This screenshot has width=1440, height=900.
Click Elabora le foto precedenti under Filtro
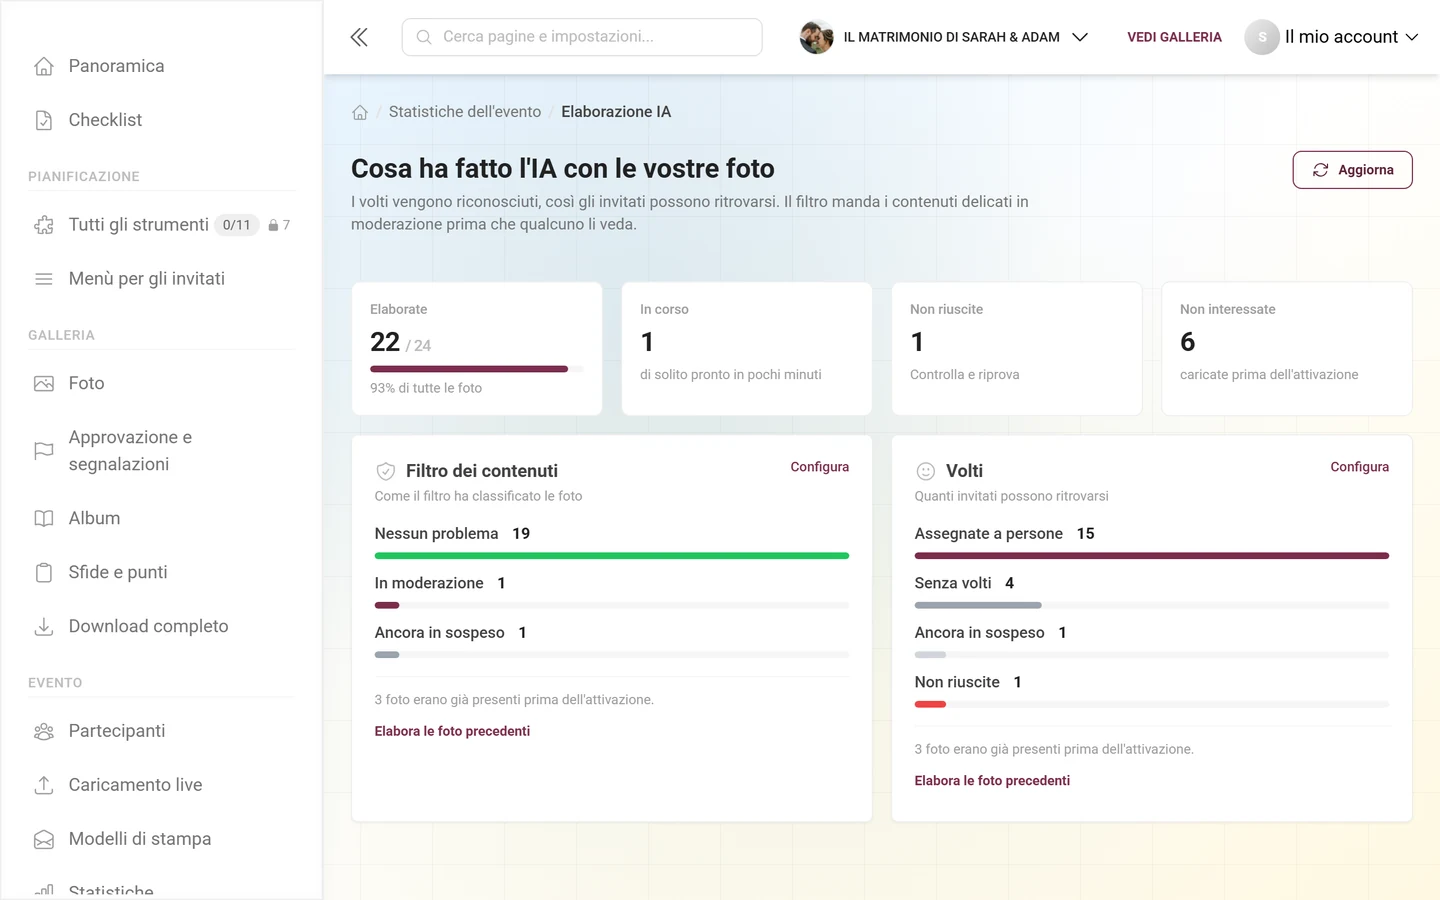click(452, 731)
